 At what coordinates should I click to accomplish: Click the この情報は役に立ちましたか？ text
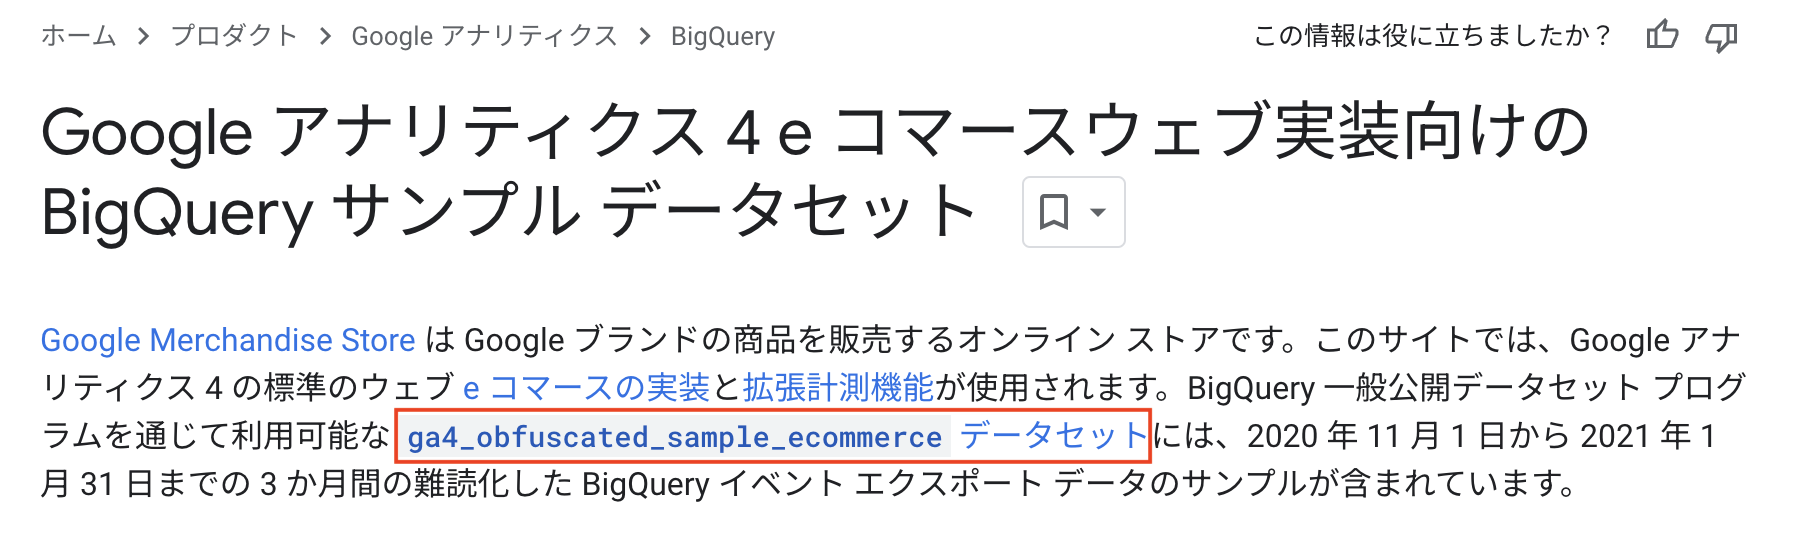tap(1432, 36)
